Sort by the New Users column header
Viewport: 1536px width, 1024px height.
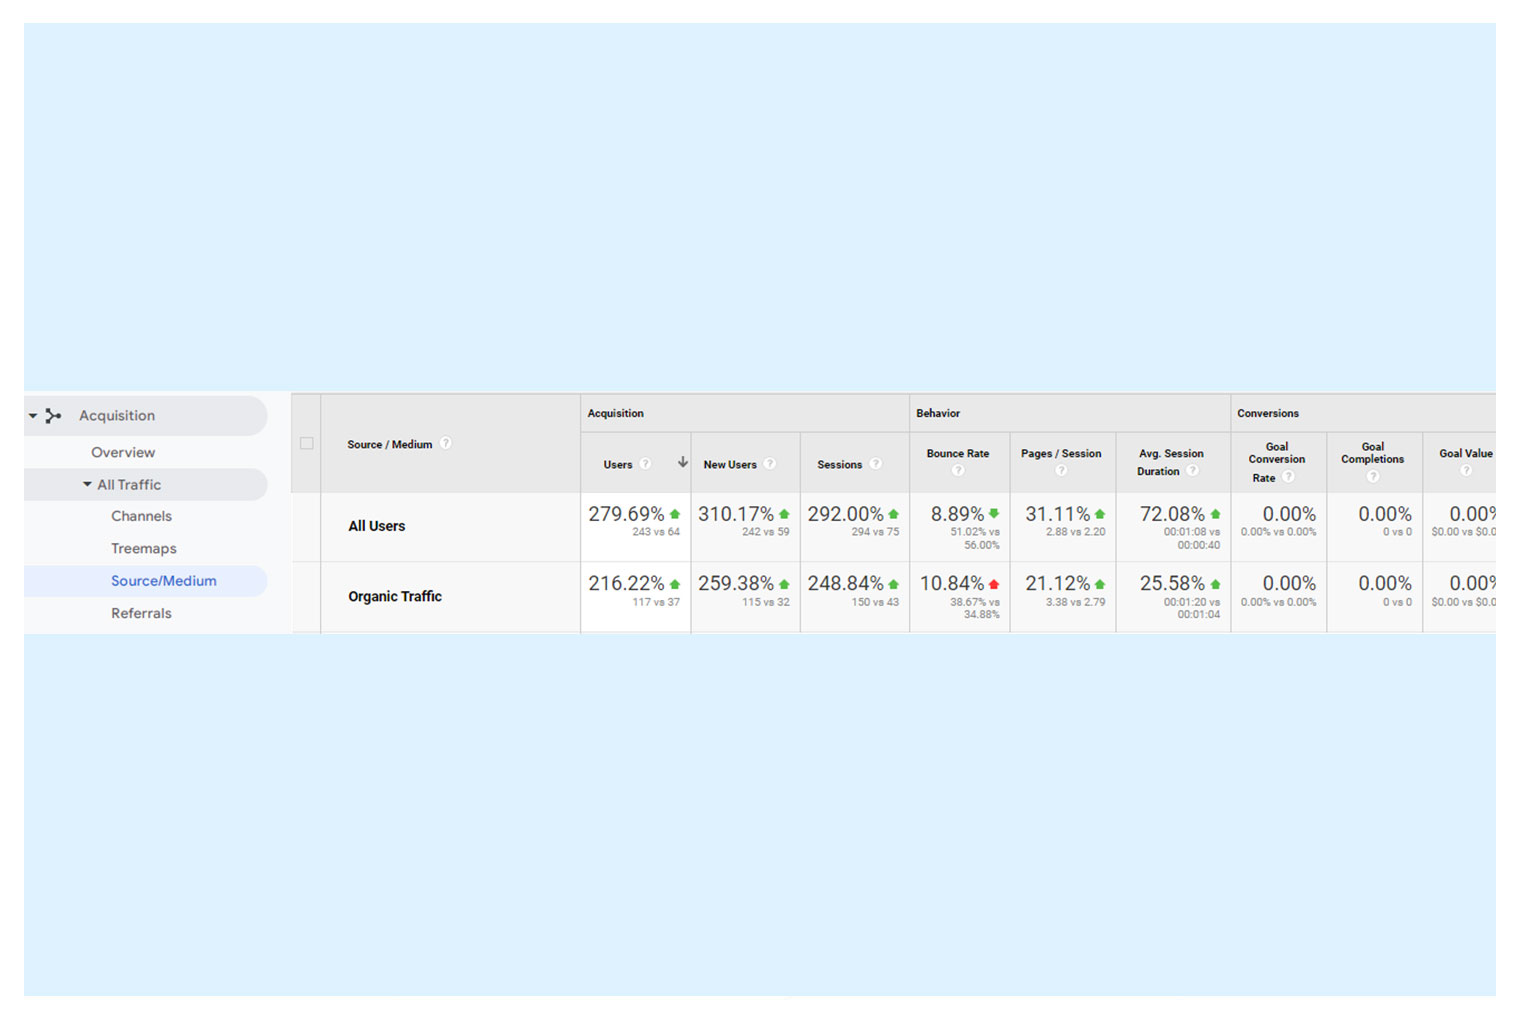730,464
